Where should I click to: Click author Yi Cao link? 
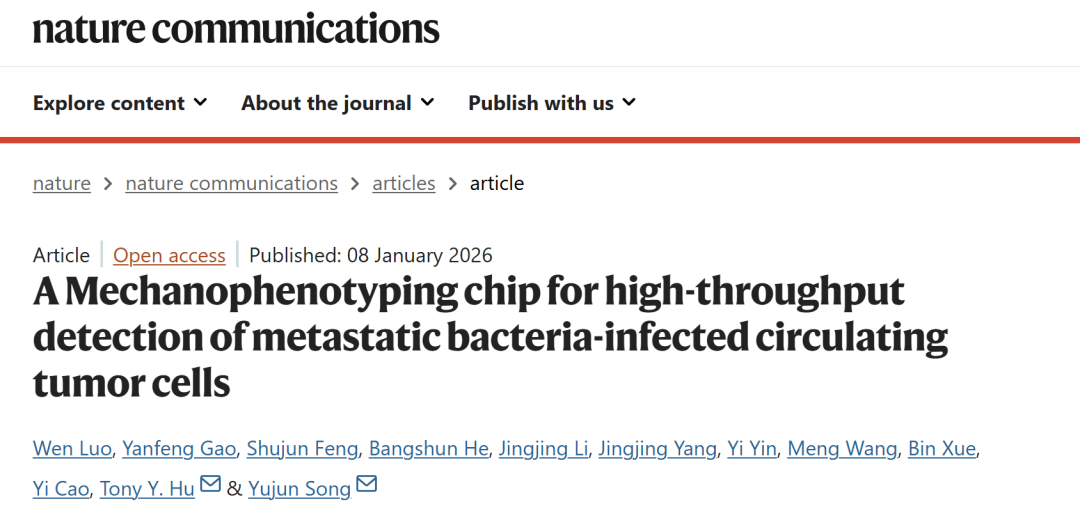tap(61, 488)
